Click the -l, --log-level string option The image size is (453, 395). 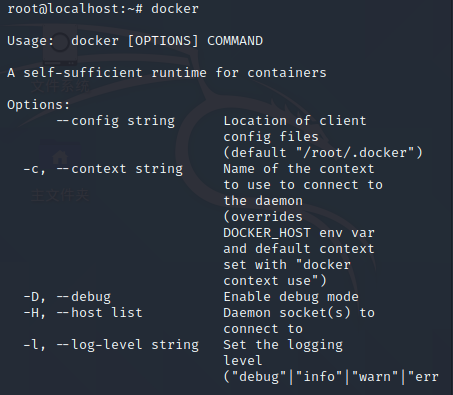point(111,345)
